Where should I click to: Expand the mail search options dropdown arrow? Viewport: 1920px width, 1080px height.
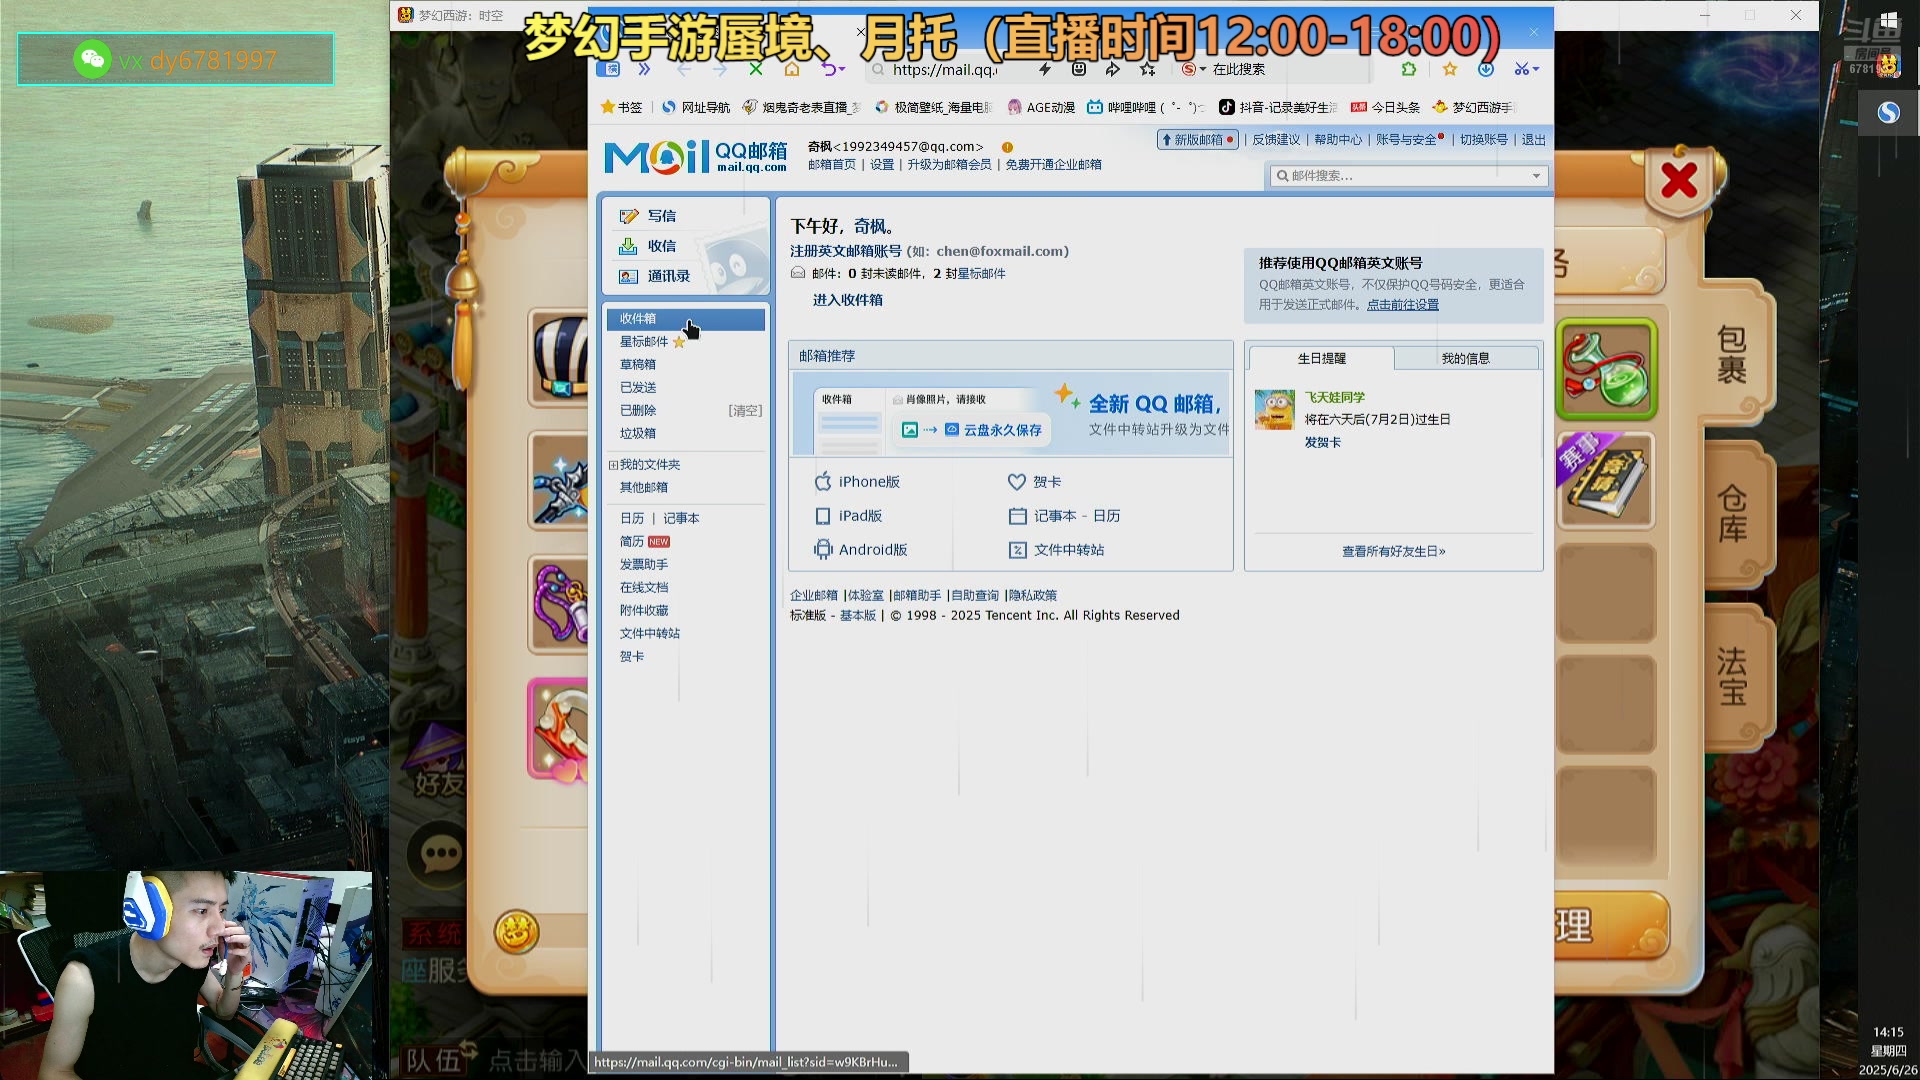pyautogui.click(x=1537, y=176)
